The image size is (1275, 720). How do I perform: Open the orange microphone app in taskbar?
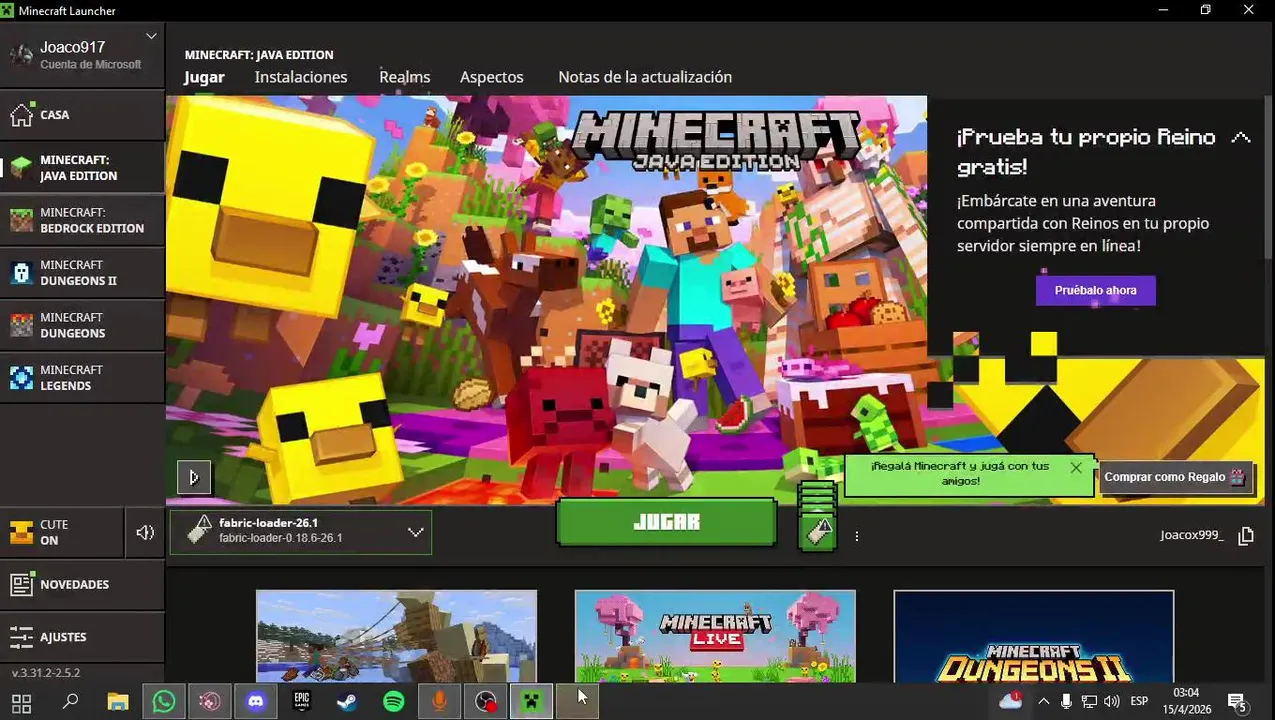coord(439,702)
